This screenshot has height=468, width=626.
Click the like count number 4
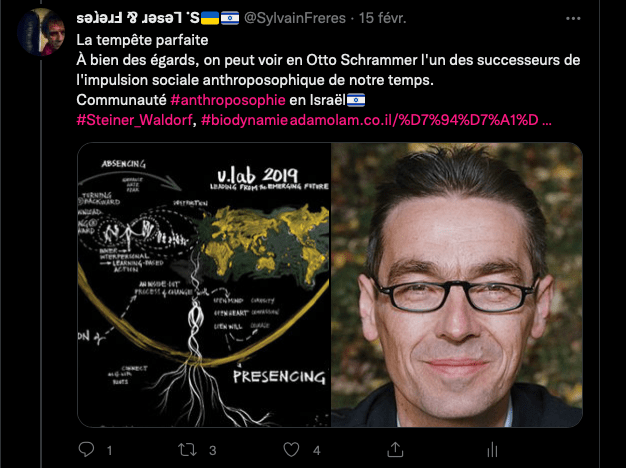(x=317, y=451)
